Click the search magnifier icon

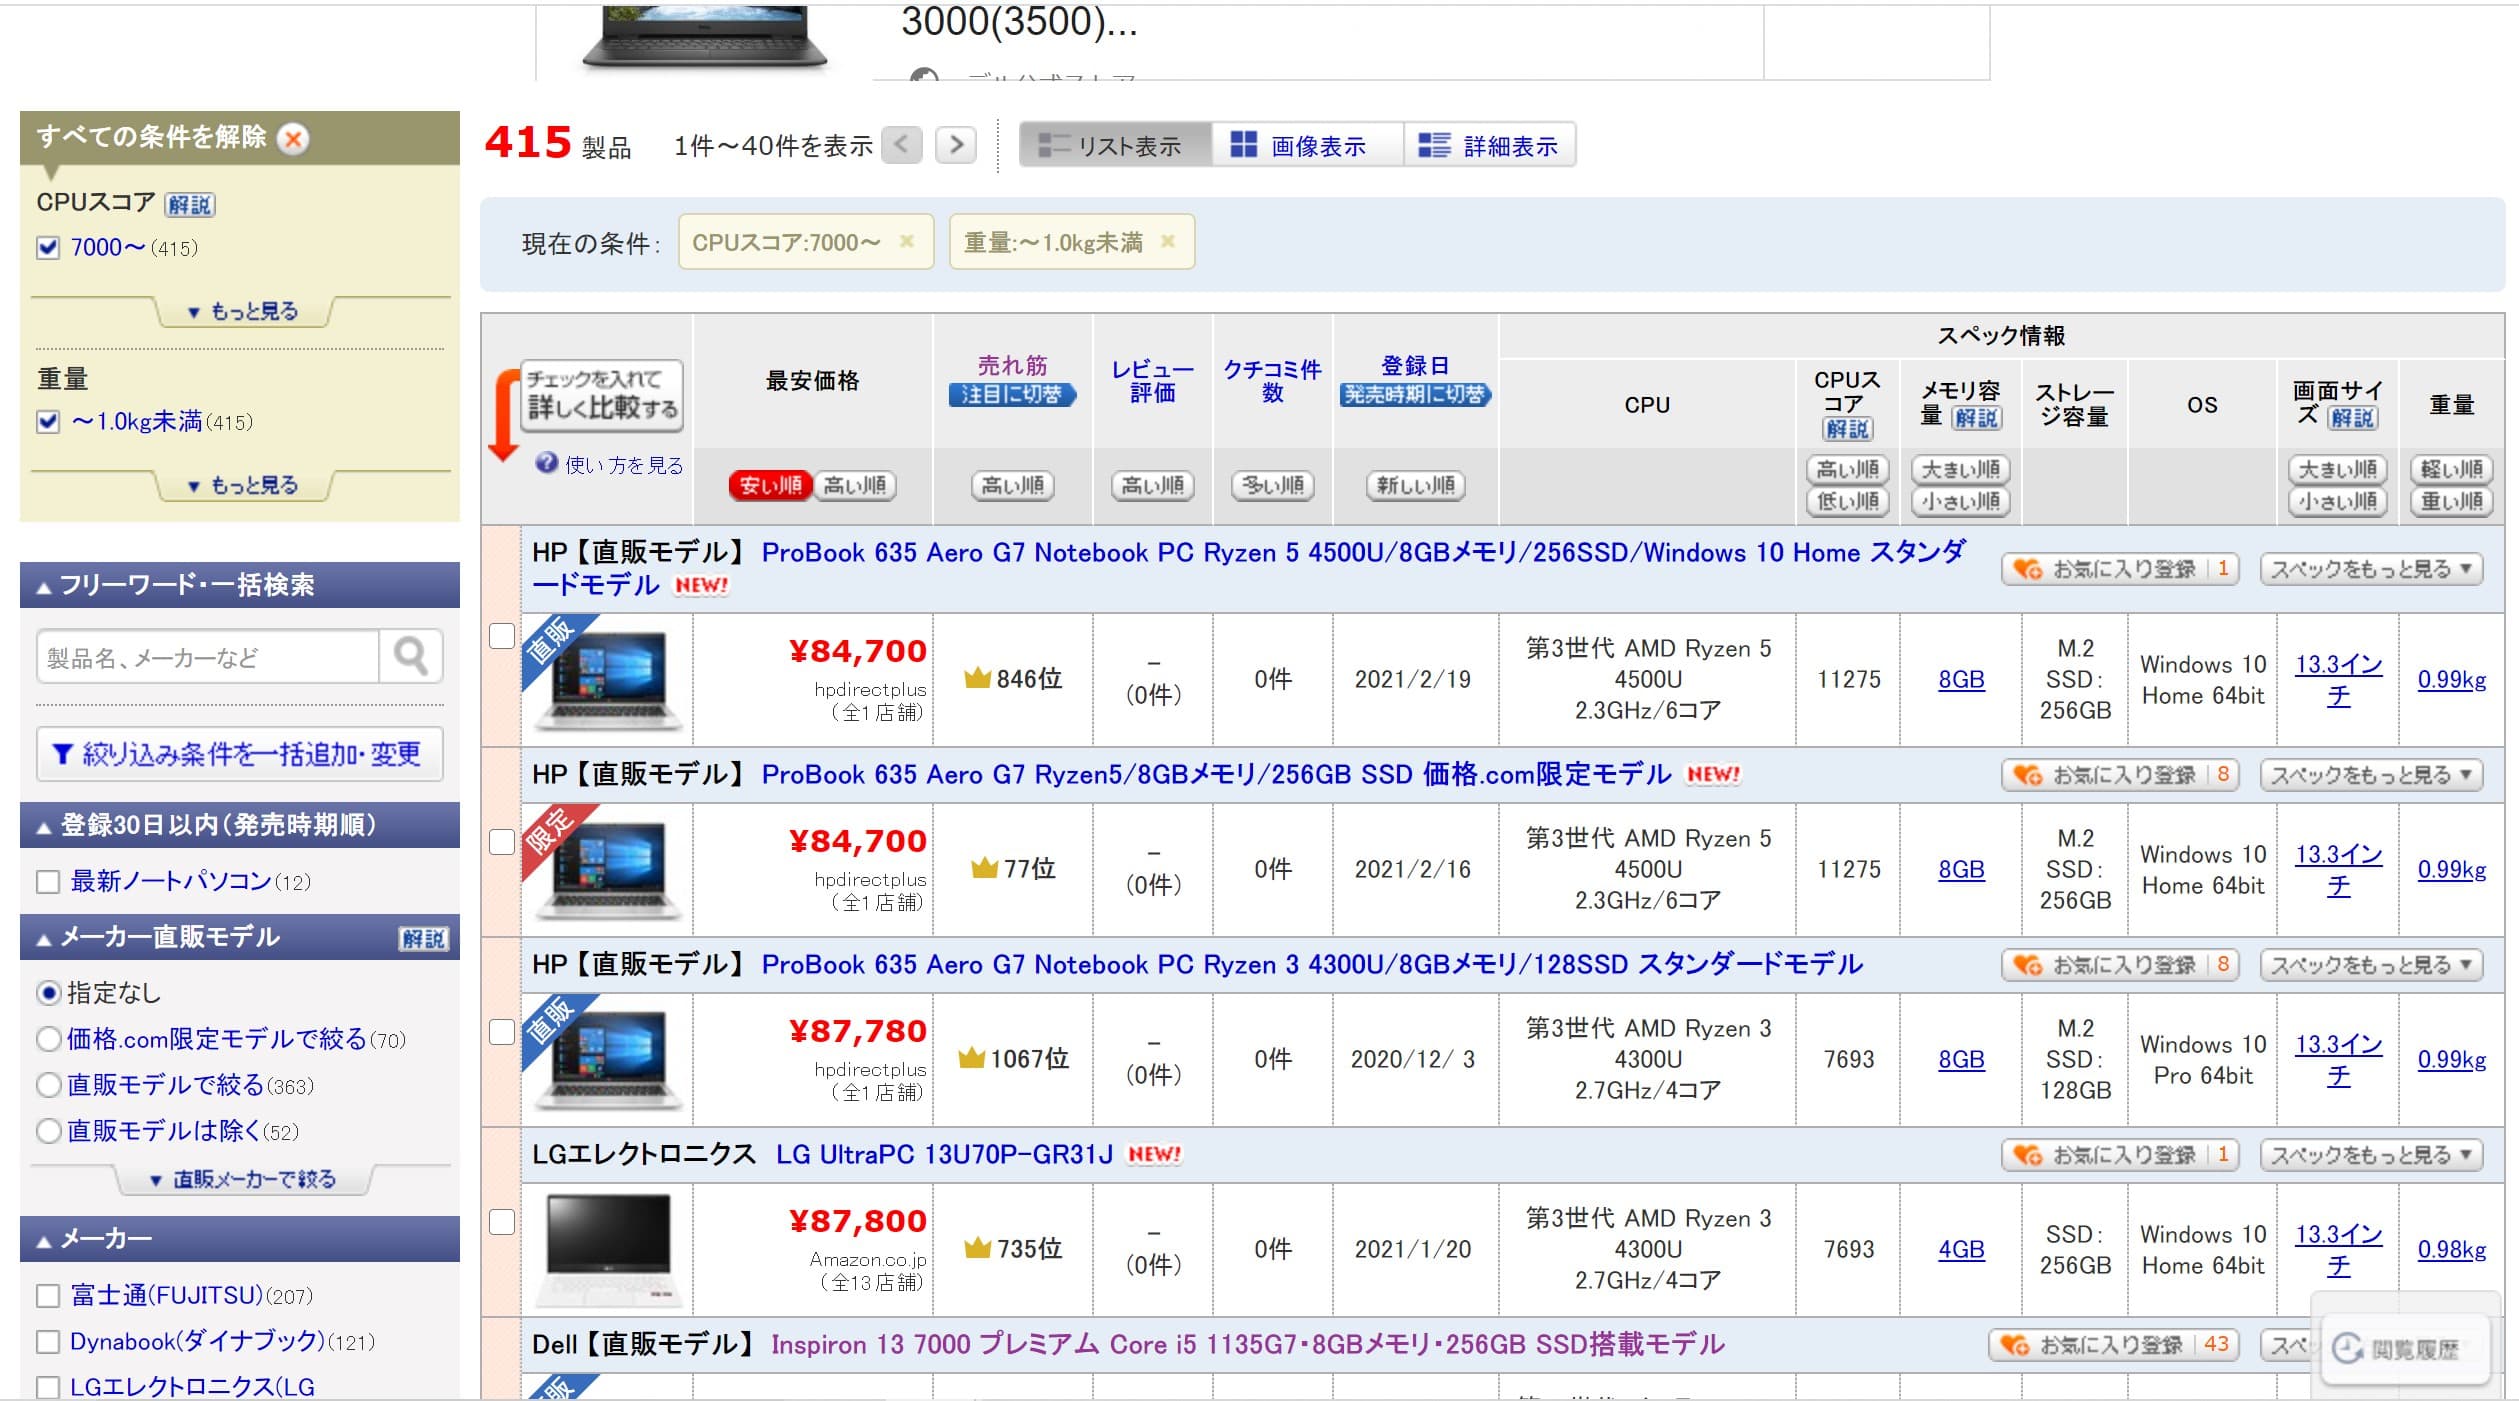(410, 657)
